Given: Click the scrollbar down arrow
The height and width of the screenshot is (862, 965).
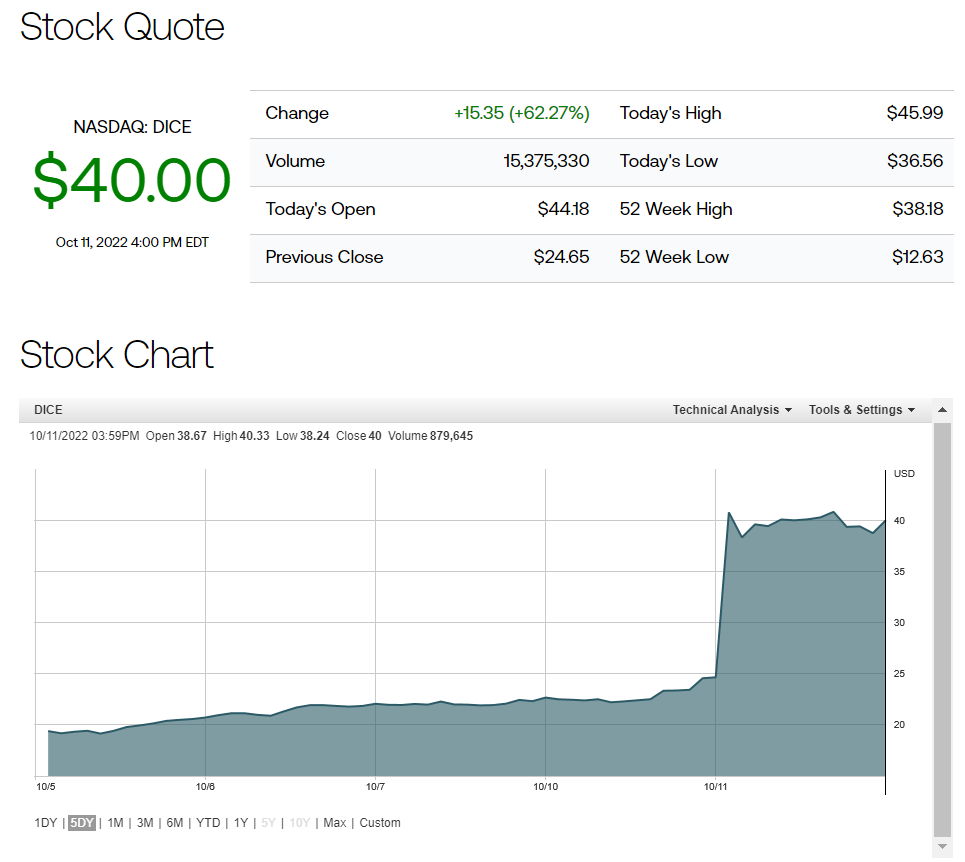Looking at the screenshot, I should point(942,847).
